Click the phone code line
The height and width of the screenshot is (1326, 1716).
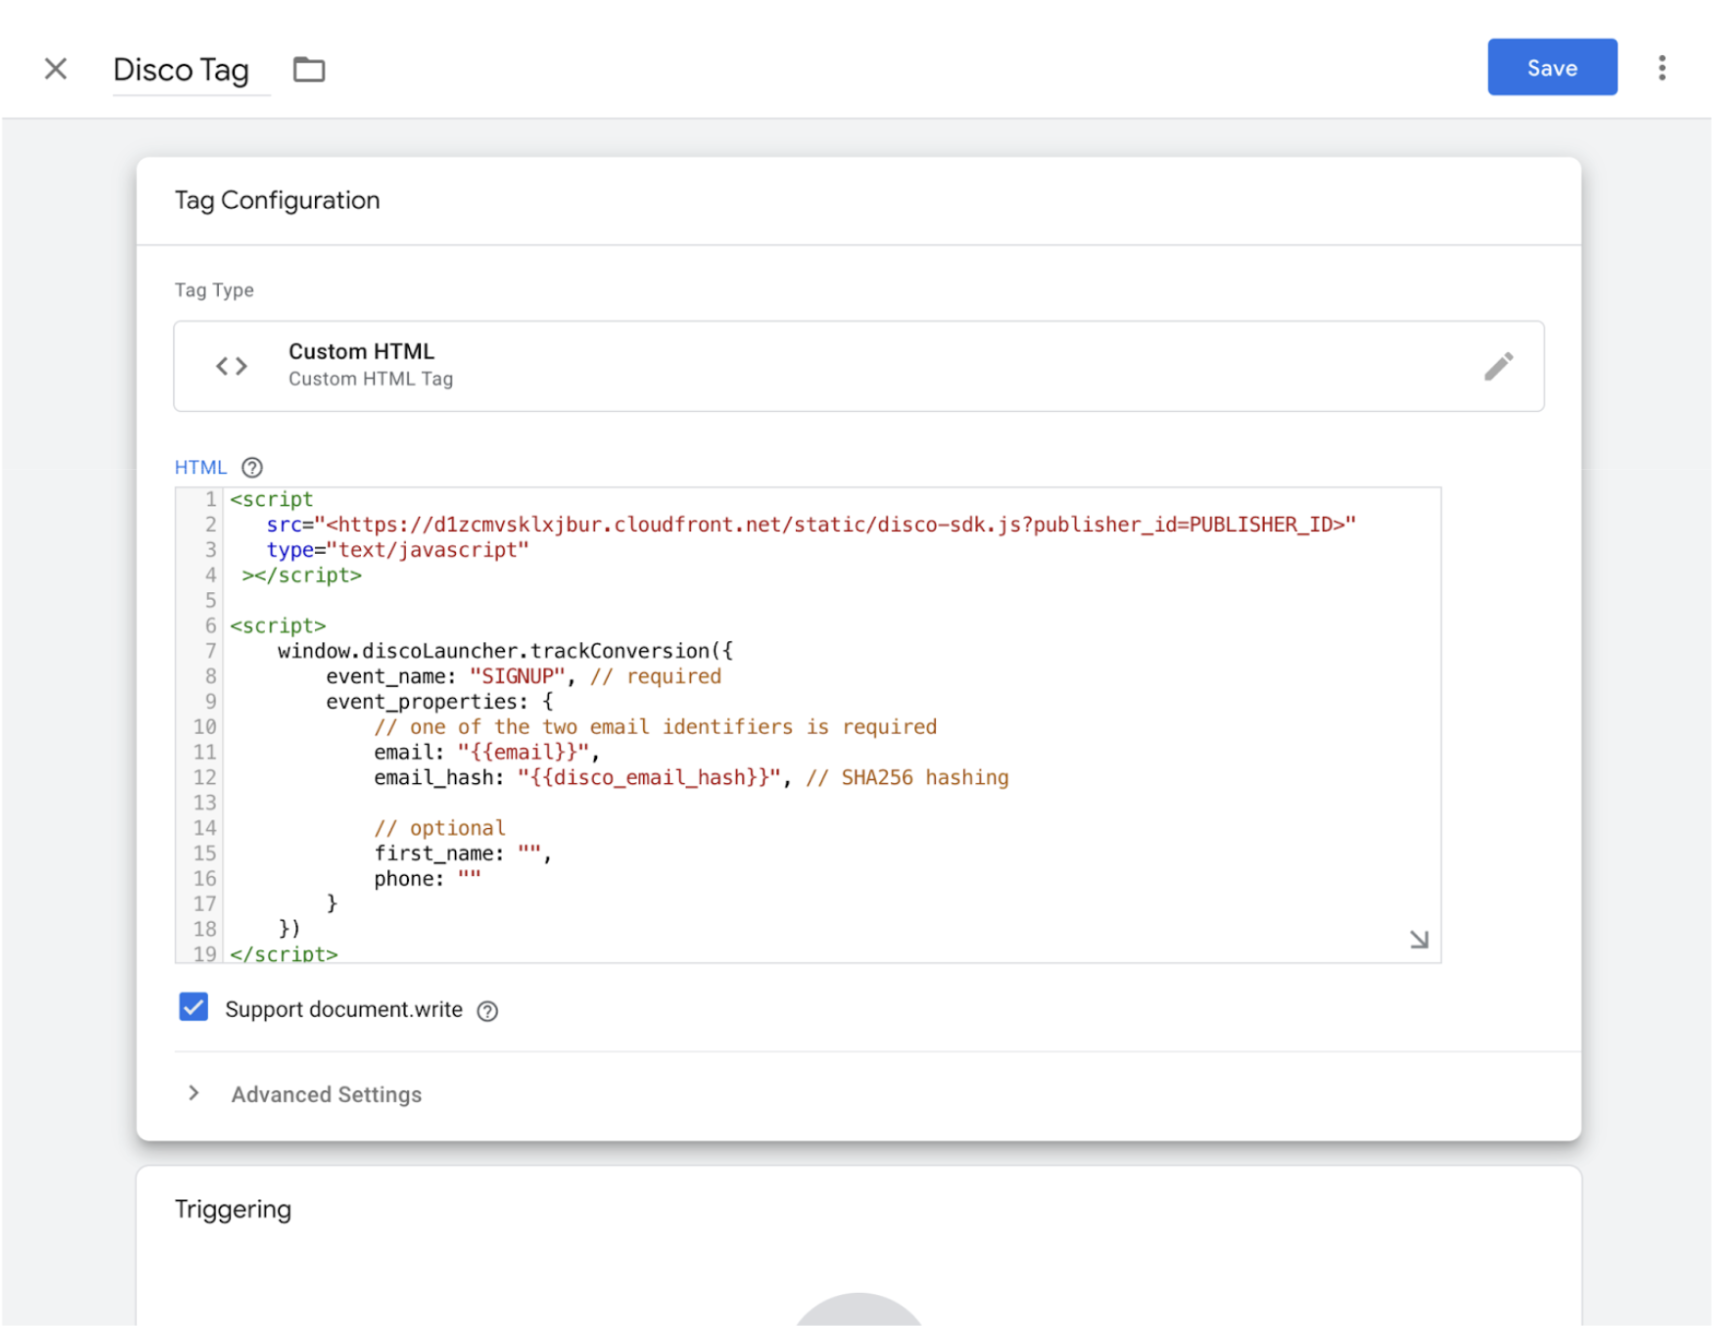click(427, 878)
